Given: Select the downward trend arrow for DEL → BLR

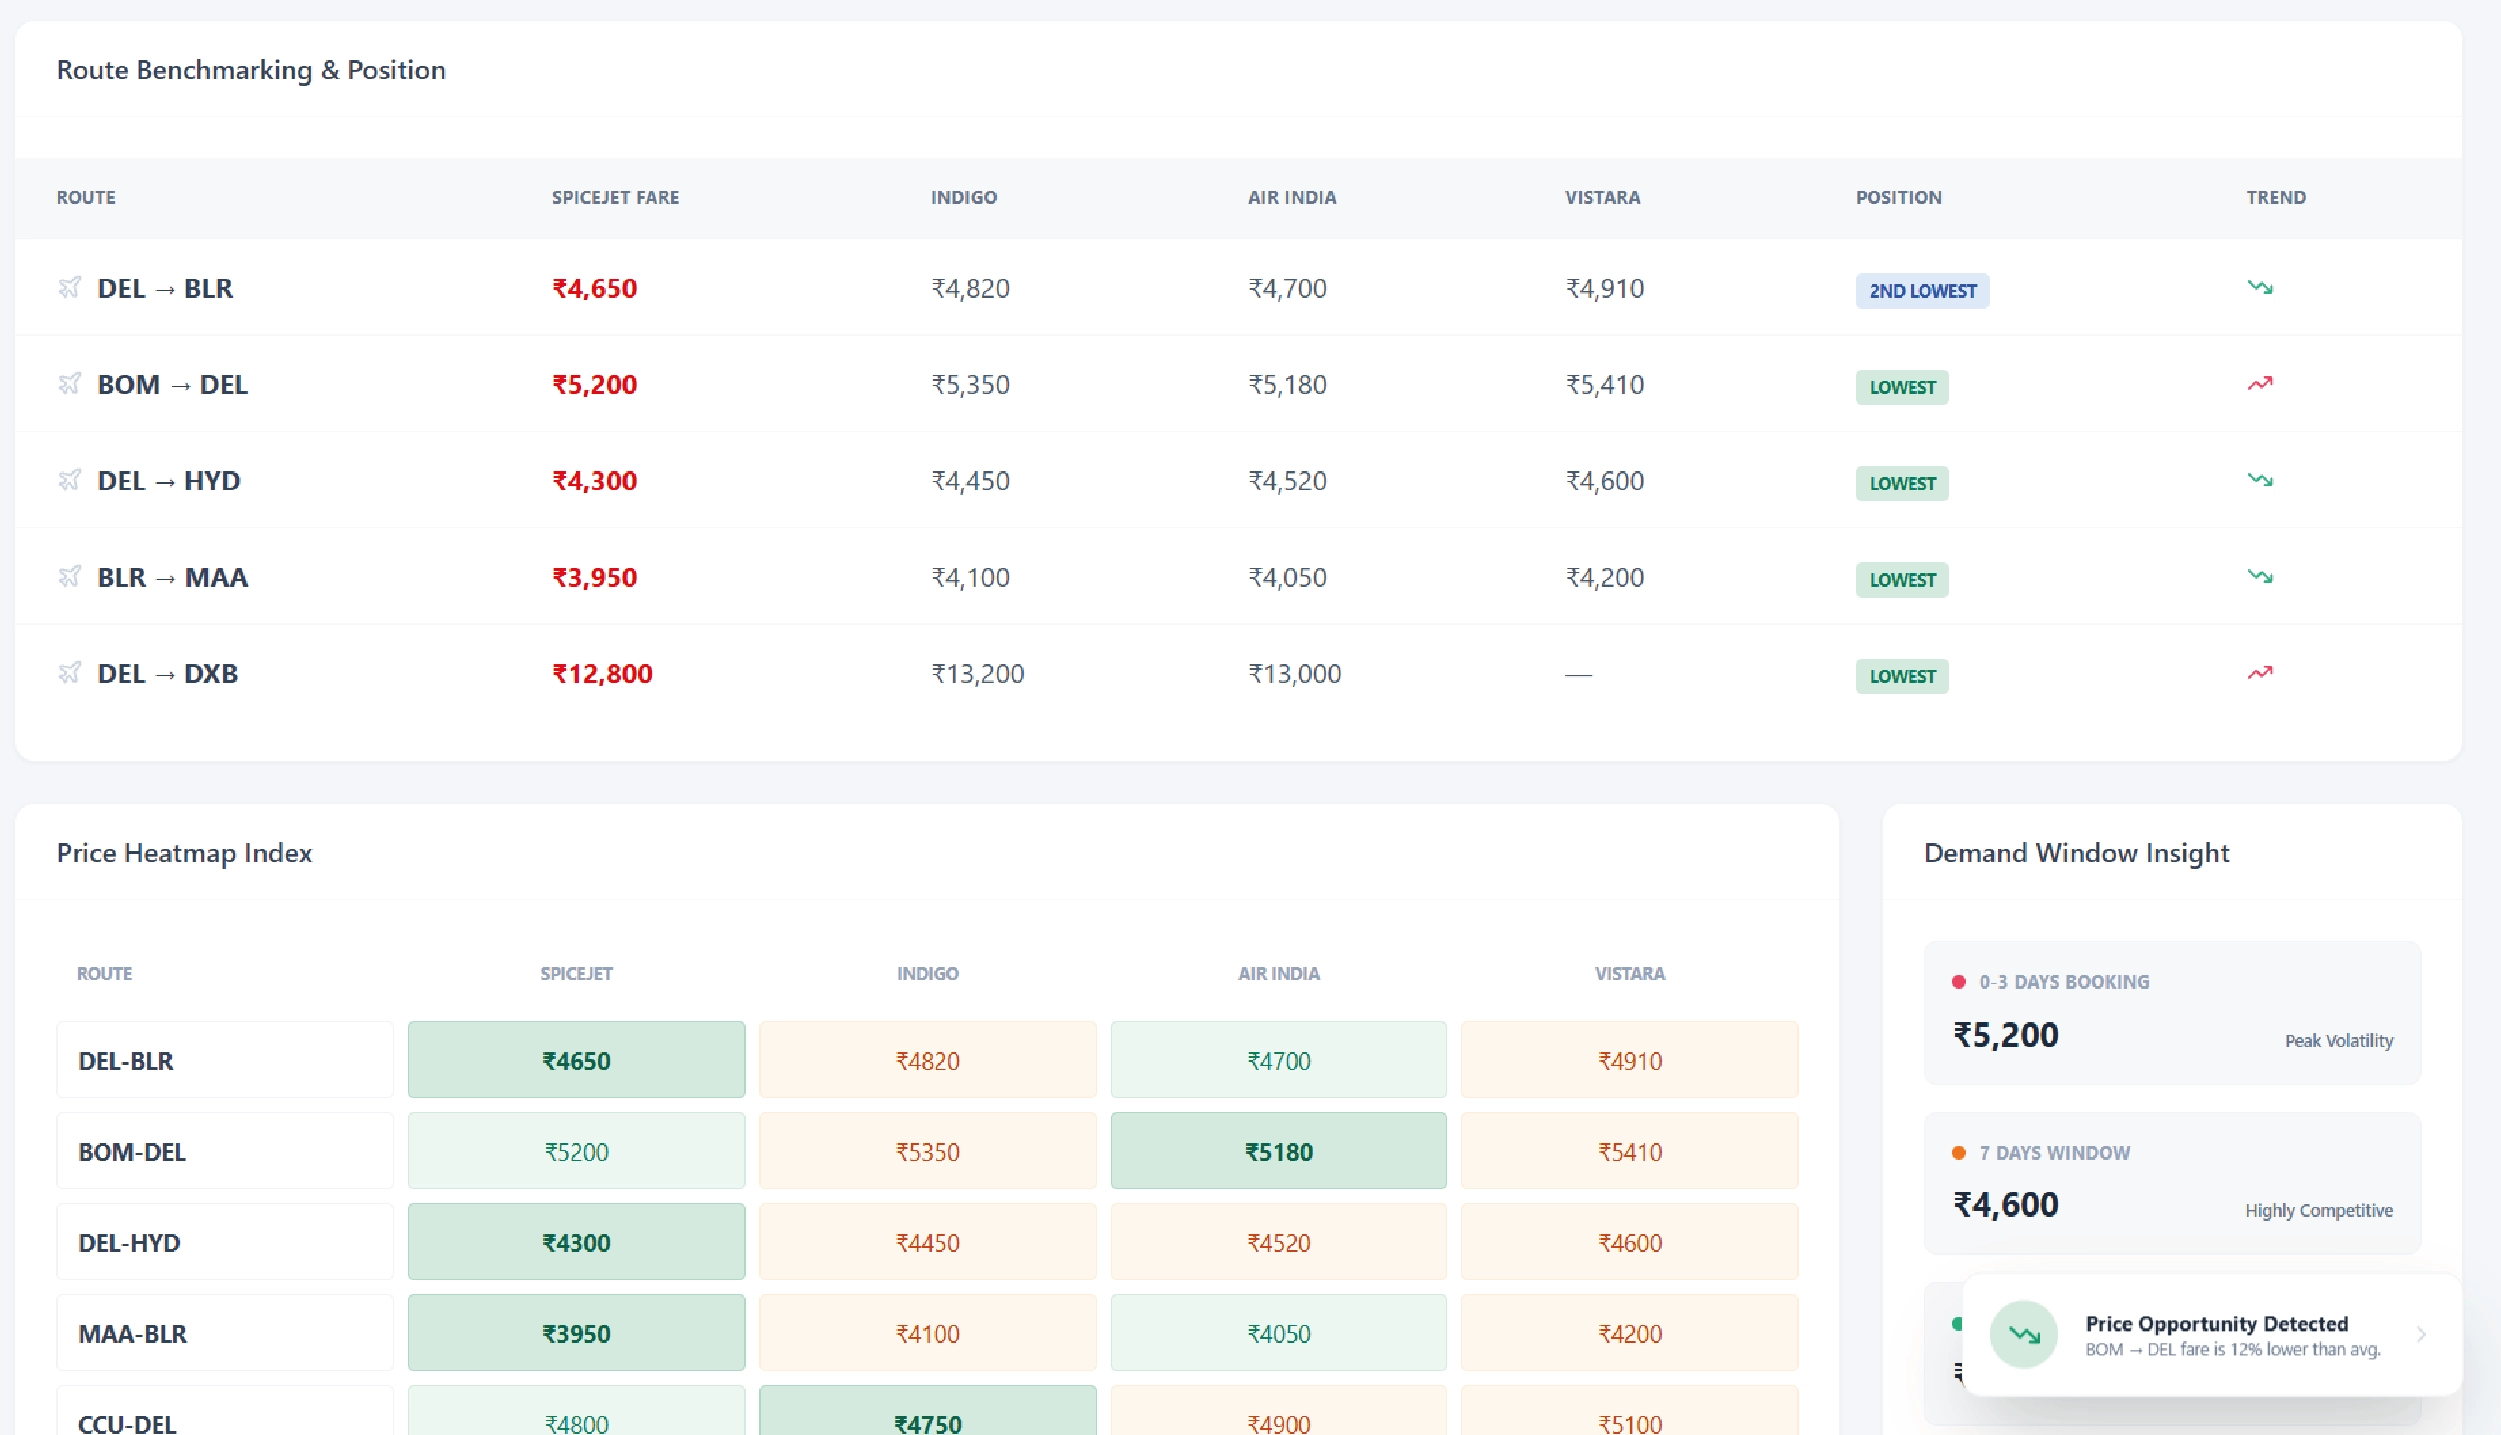Looking at the screenshot, I should click(2261, 287).
